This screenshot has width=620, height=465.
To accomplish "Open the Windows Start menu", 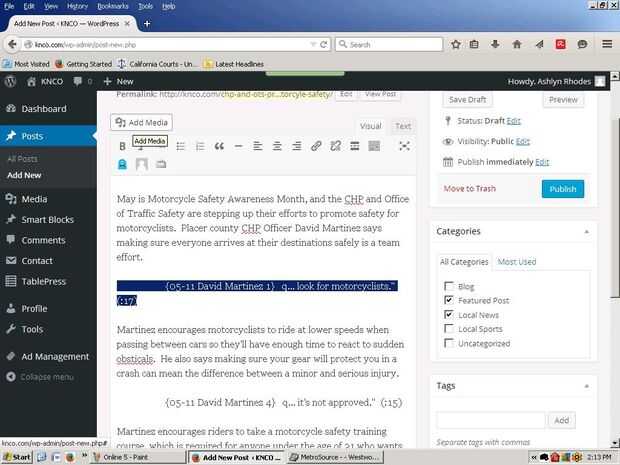I will click(17, 457).
